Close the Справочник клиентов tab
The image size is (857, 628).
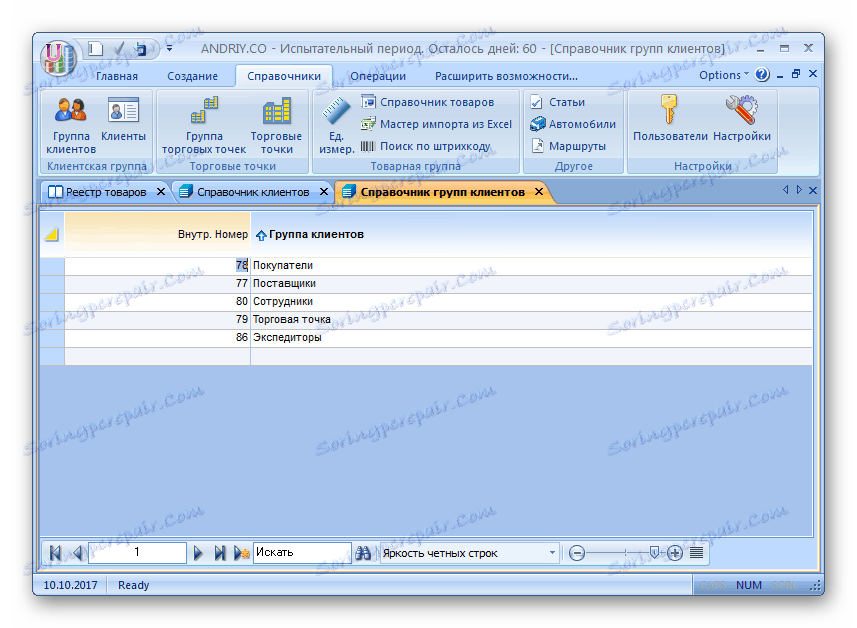tap(324, 192)
